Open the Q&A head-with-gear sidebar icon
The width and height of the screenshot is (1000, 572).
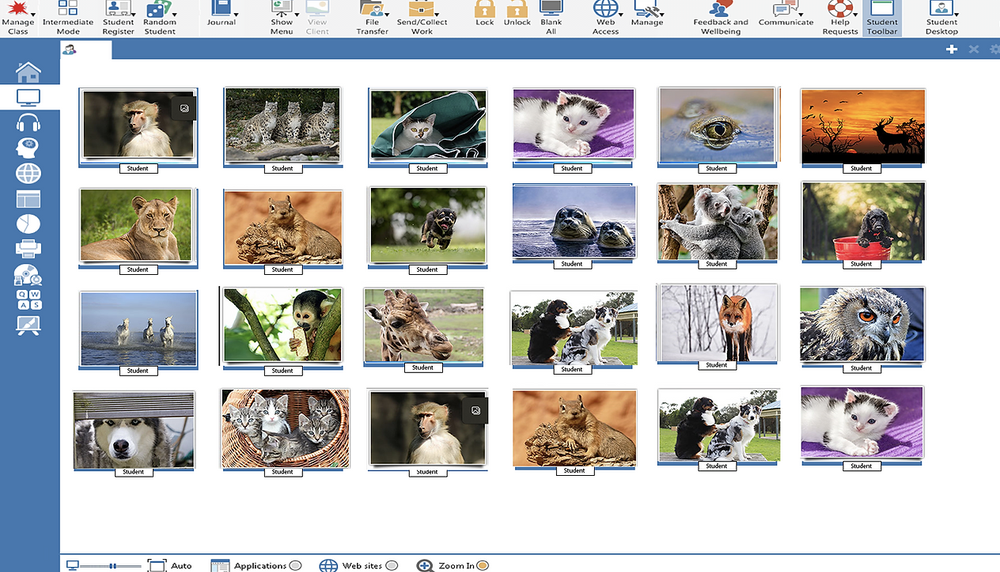point(28,148)
